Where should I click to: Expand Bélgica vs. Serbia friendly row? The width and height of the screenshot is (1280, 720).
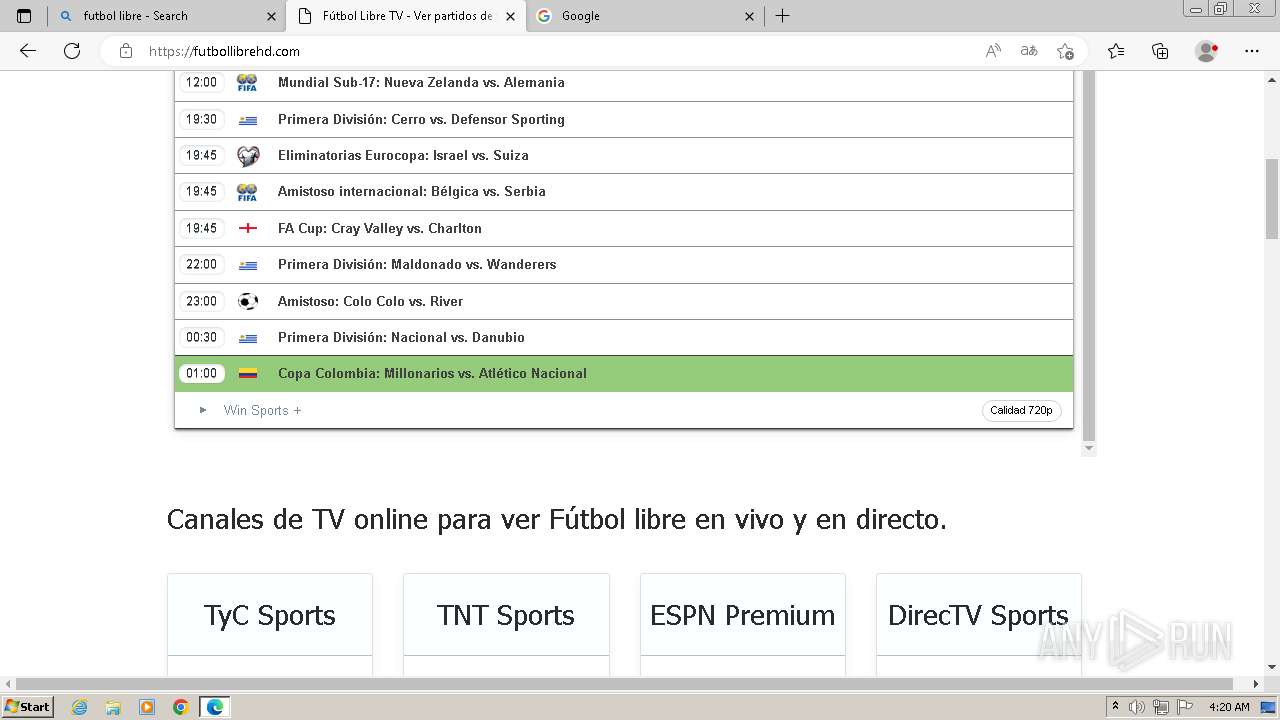[624, 192]
